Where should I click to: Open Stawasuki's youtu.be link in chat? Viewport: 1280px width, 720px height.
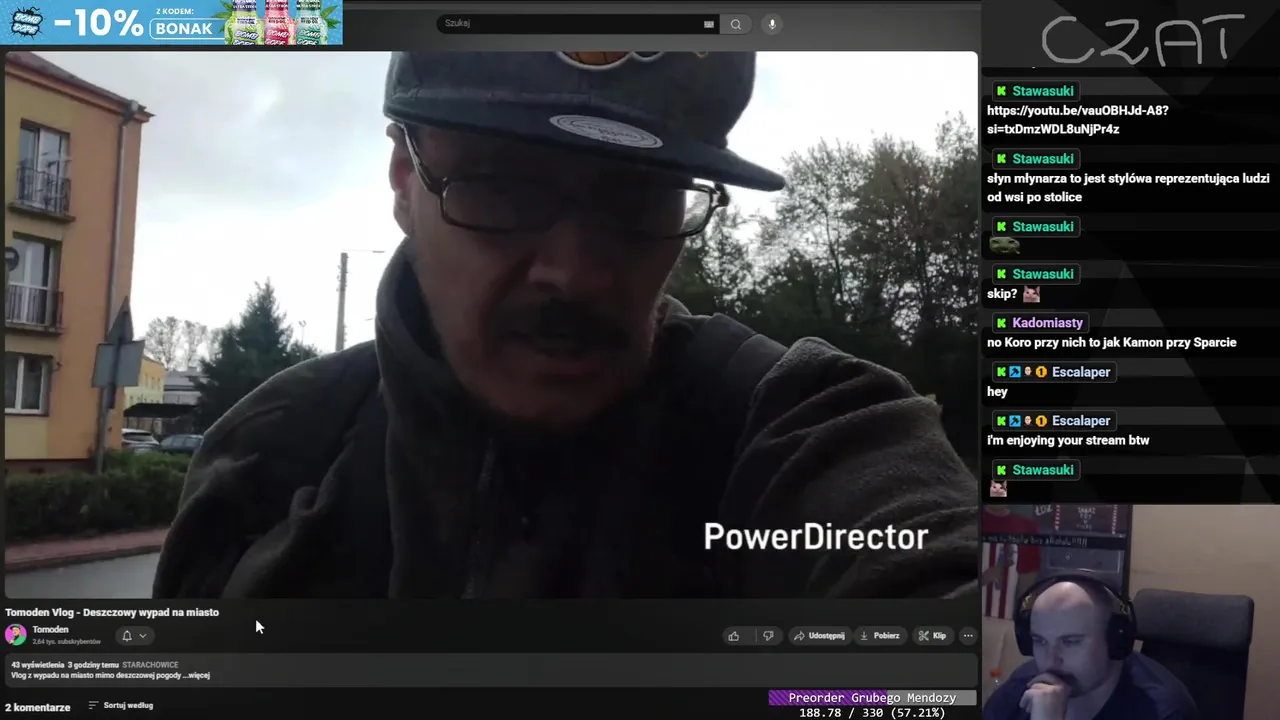coord(1078,120)
